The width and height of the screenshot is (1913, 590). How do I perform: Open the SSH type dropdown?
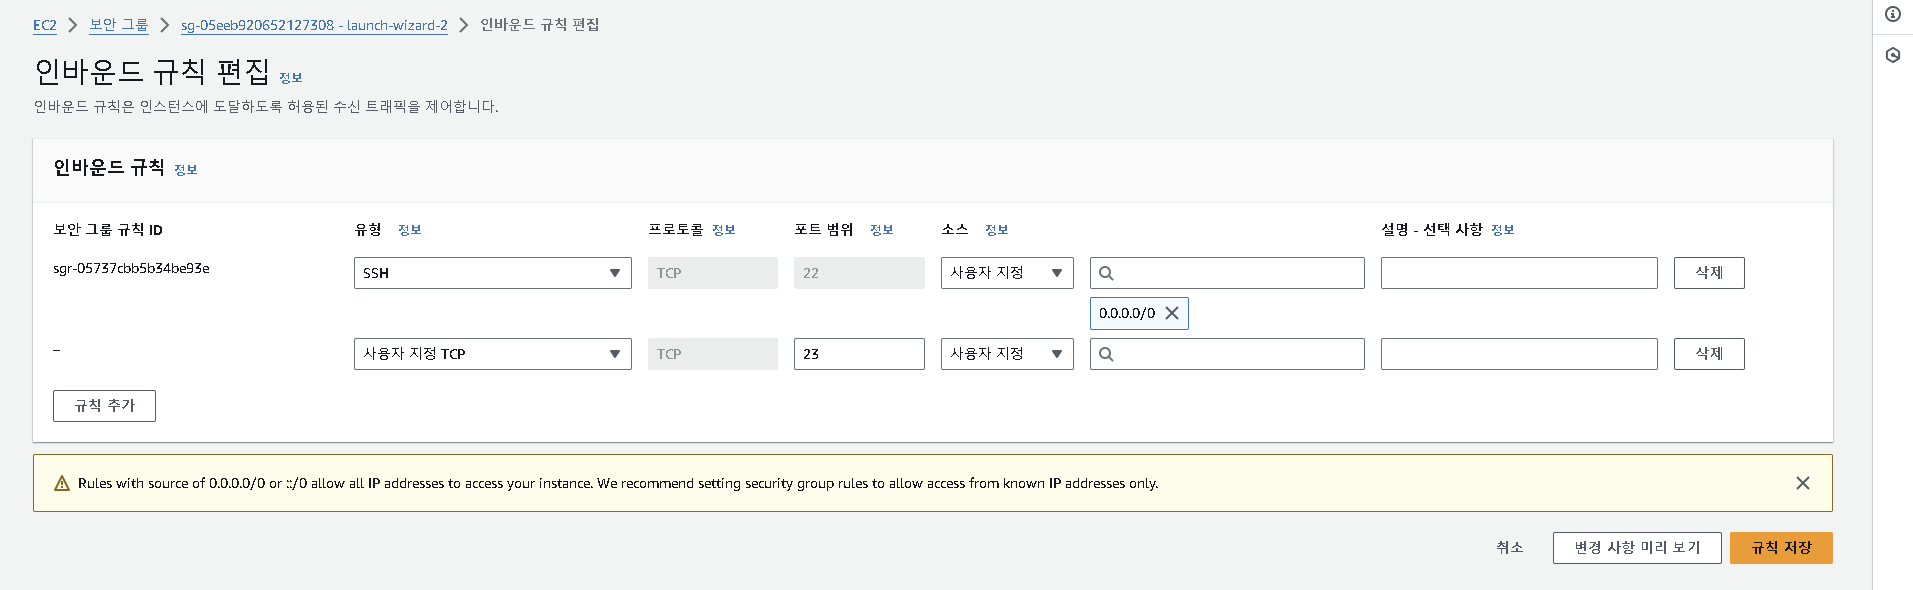[493, 273]
